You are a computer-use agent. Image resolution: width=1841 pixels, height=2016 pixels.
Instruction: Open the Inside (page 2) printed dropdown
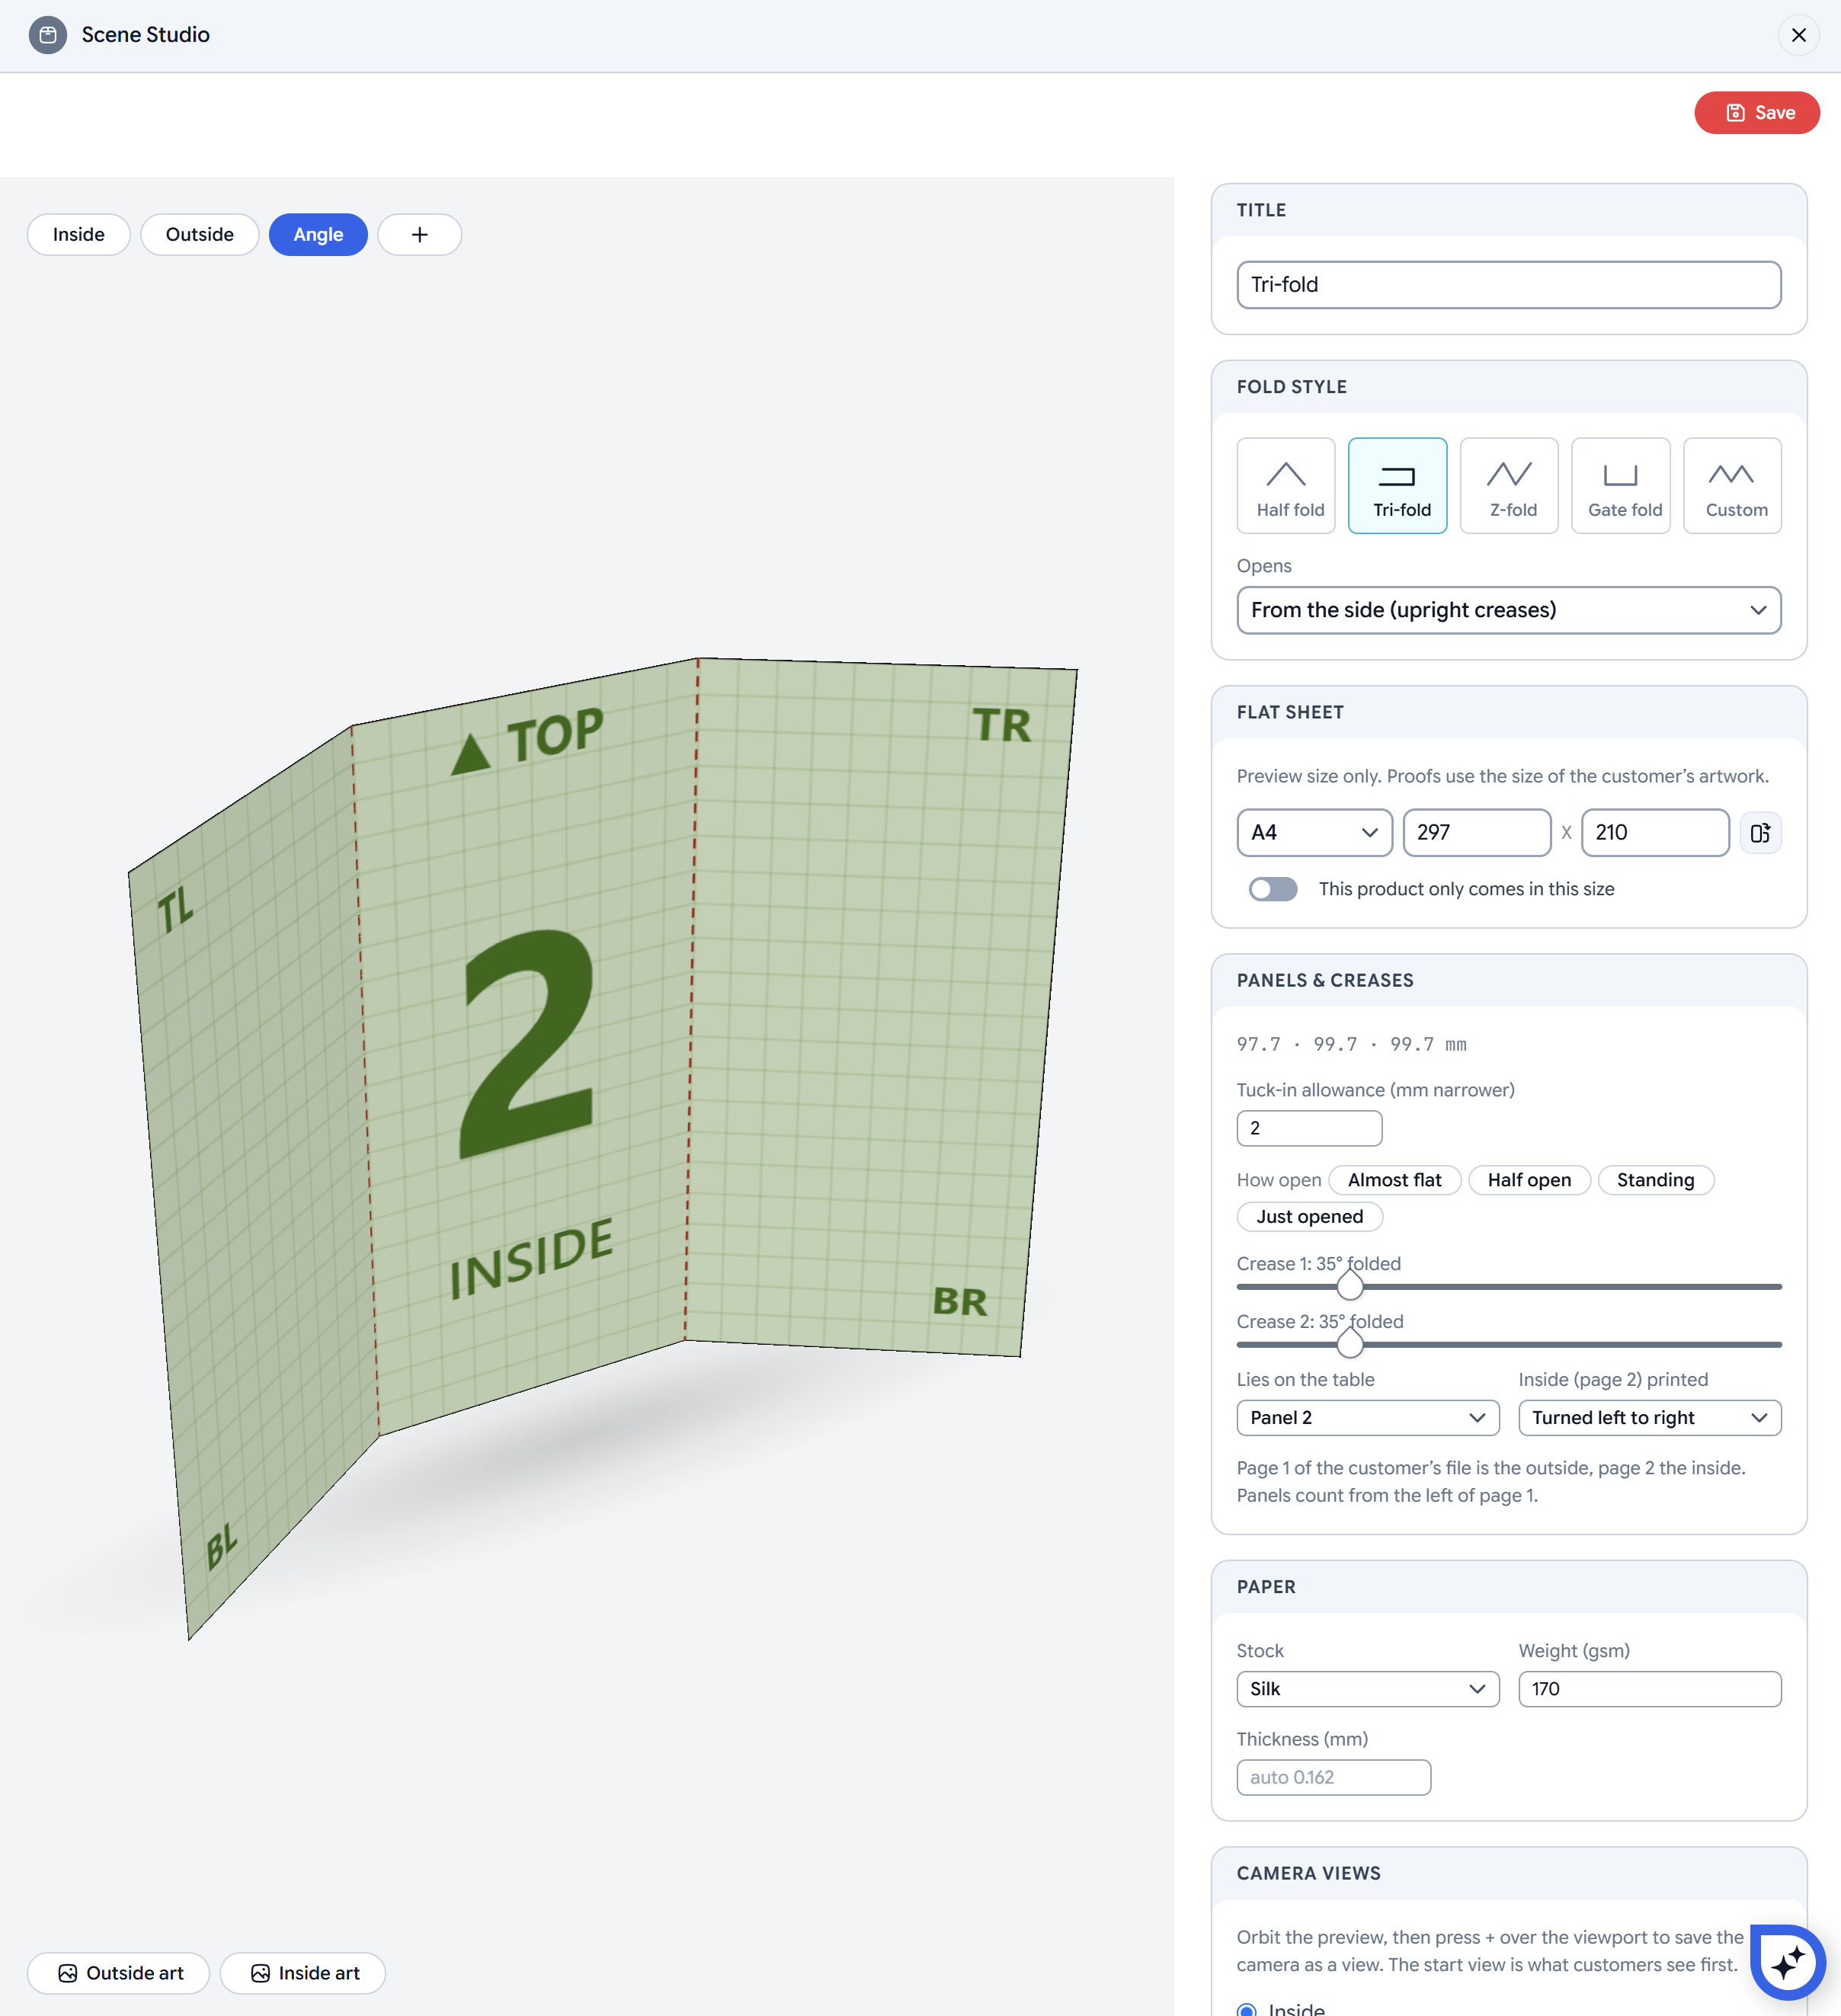click(x=1649, y=1418)
